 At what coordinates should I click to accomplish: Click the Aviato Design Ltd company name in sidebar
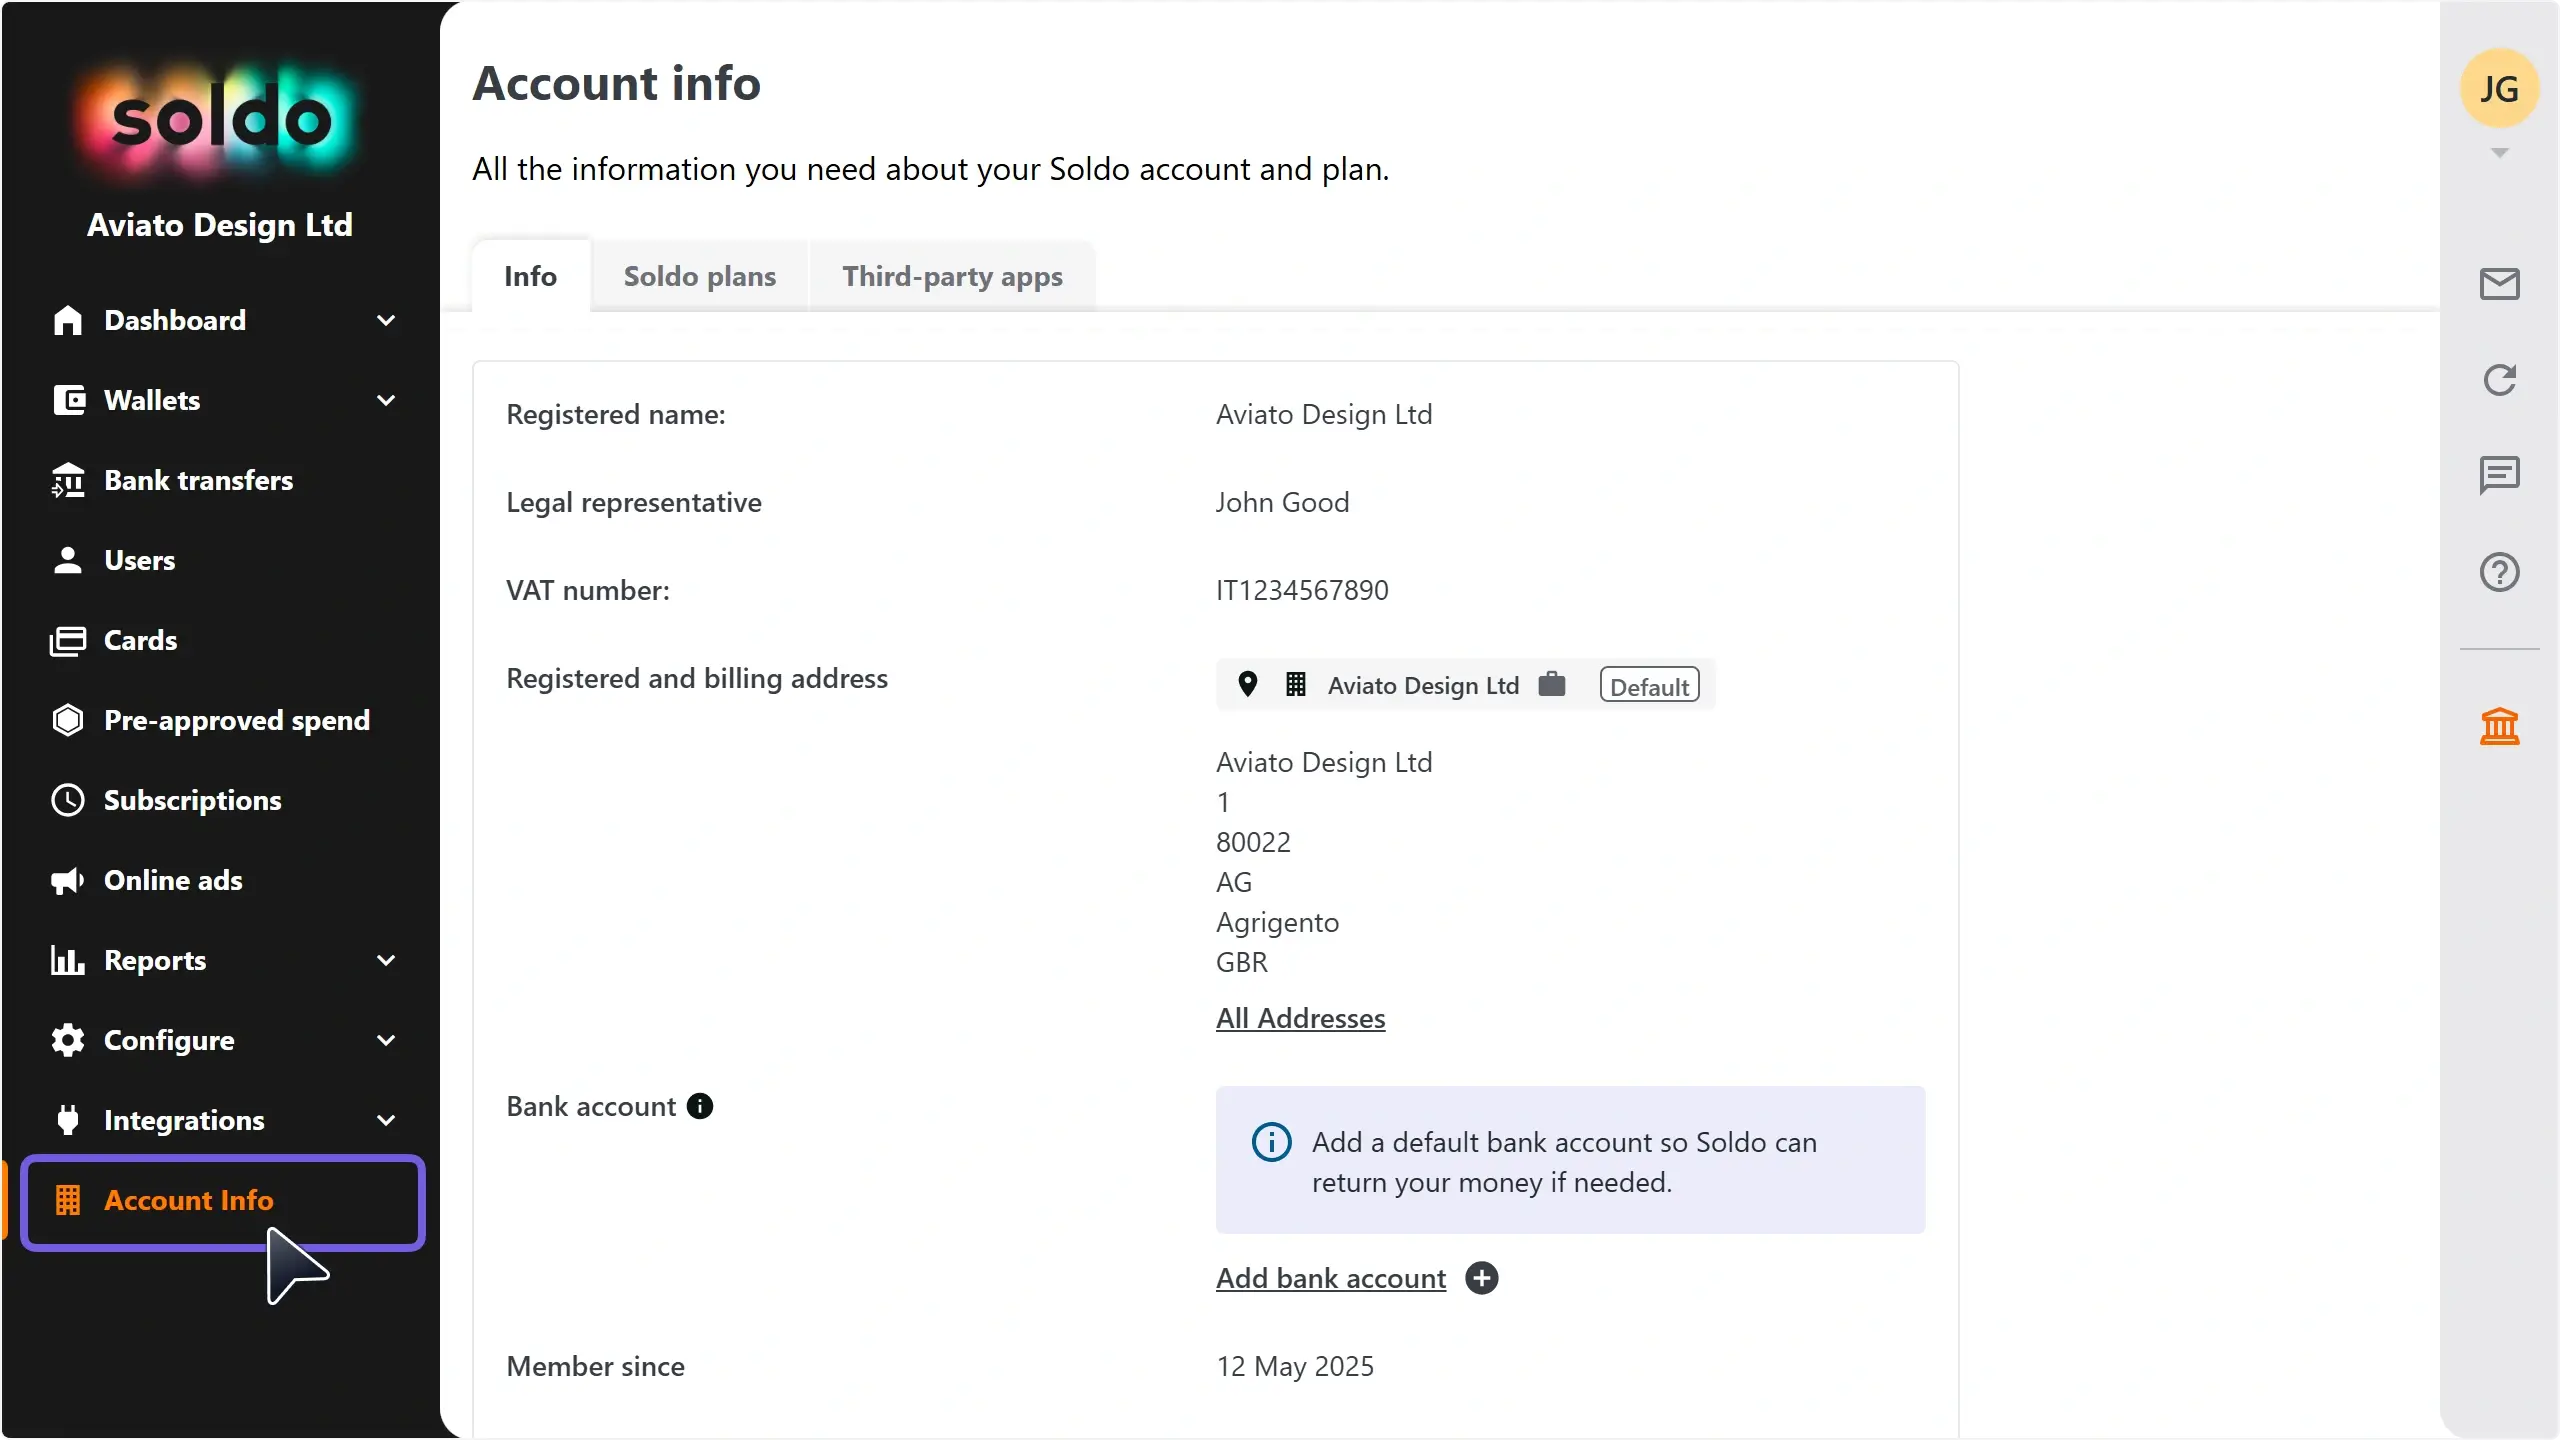point(220,225)
